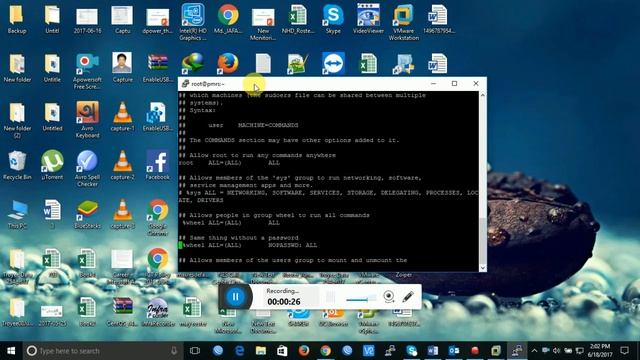640x360 pixels.
Task: Select the Intel(R) HD Graphics desktop icon
Action: pyautogui.click(x=193, y=22)
